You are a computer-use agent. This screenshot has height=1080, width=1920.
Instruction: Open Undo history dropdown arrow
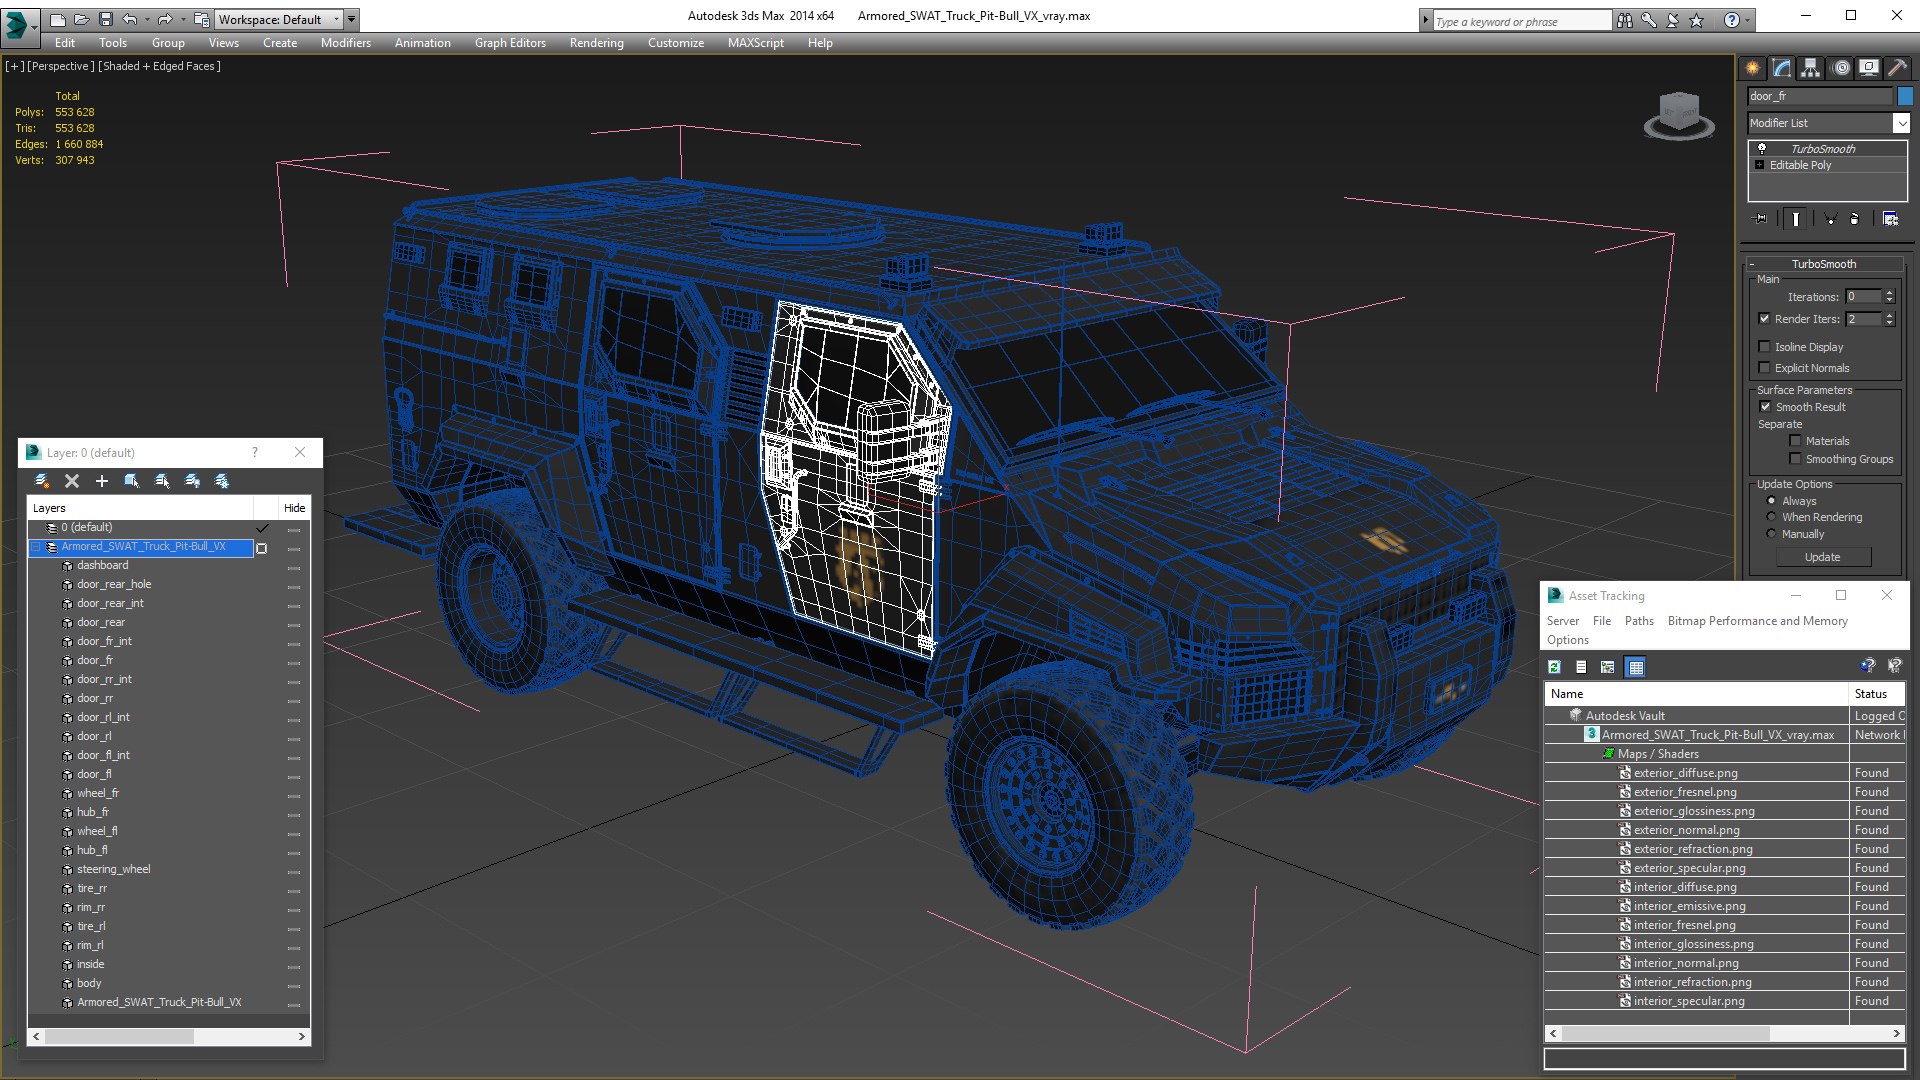[x=146, y=19]
